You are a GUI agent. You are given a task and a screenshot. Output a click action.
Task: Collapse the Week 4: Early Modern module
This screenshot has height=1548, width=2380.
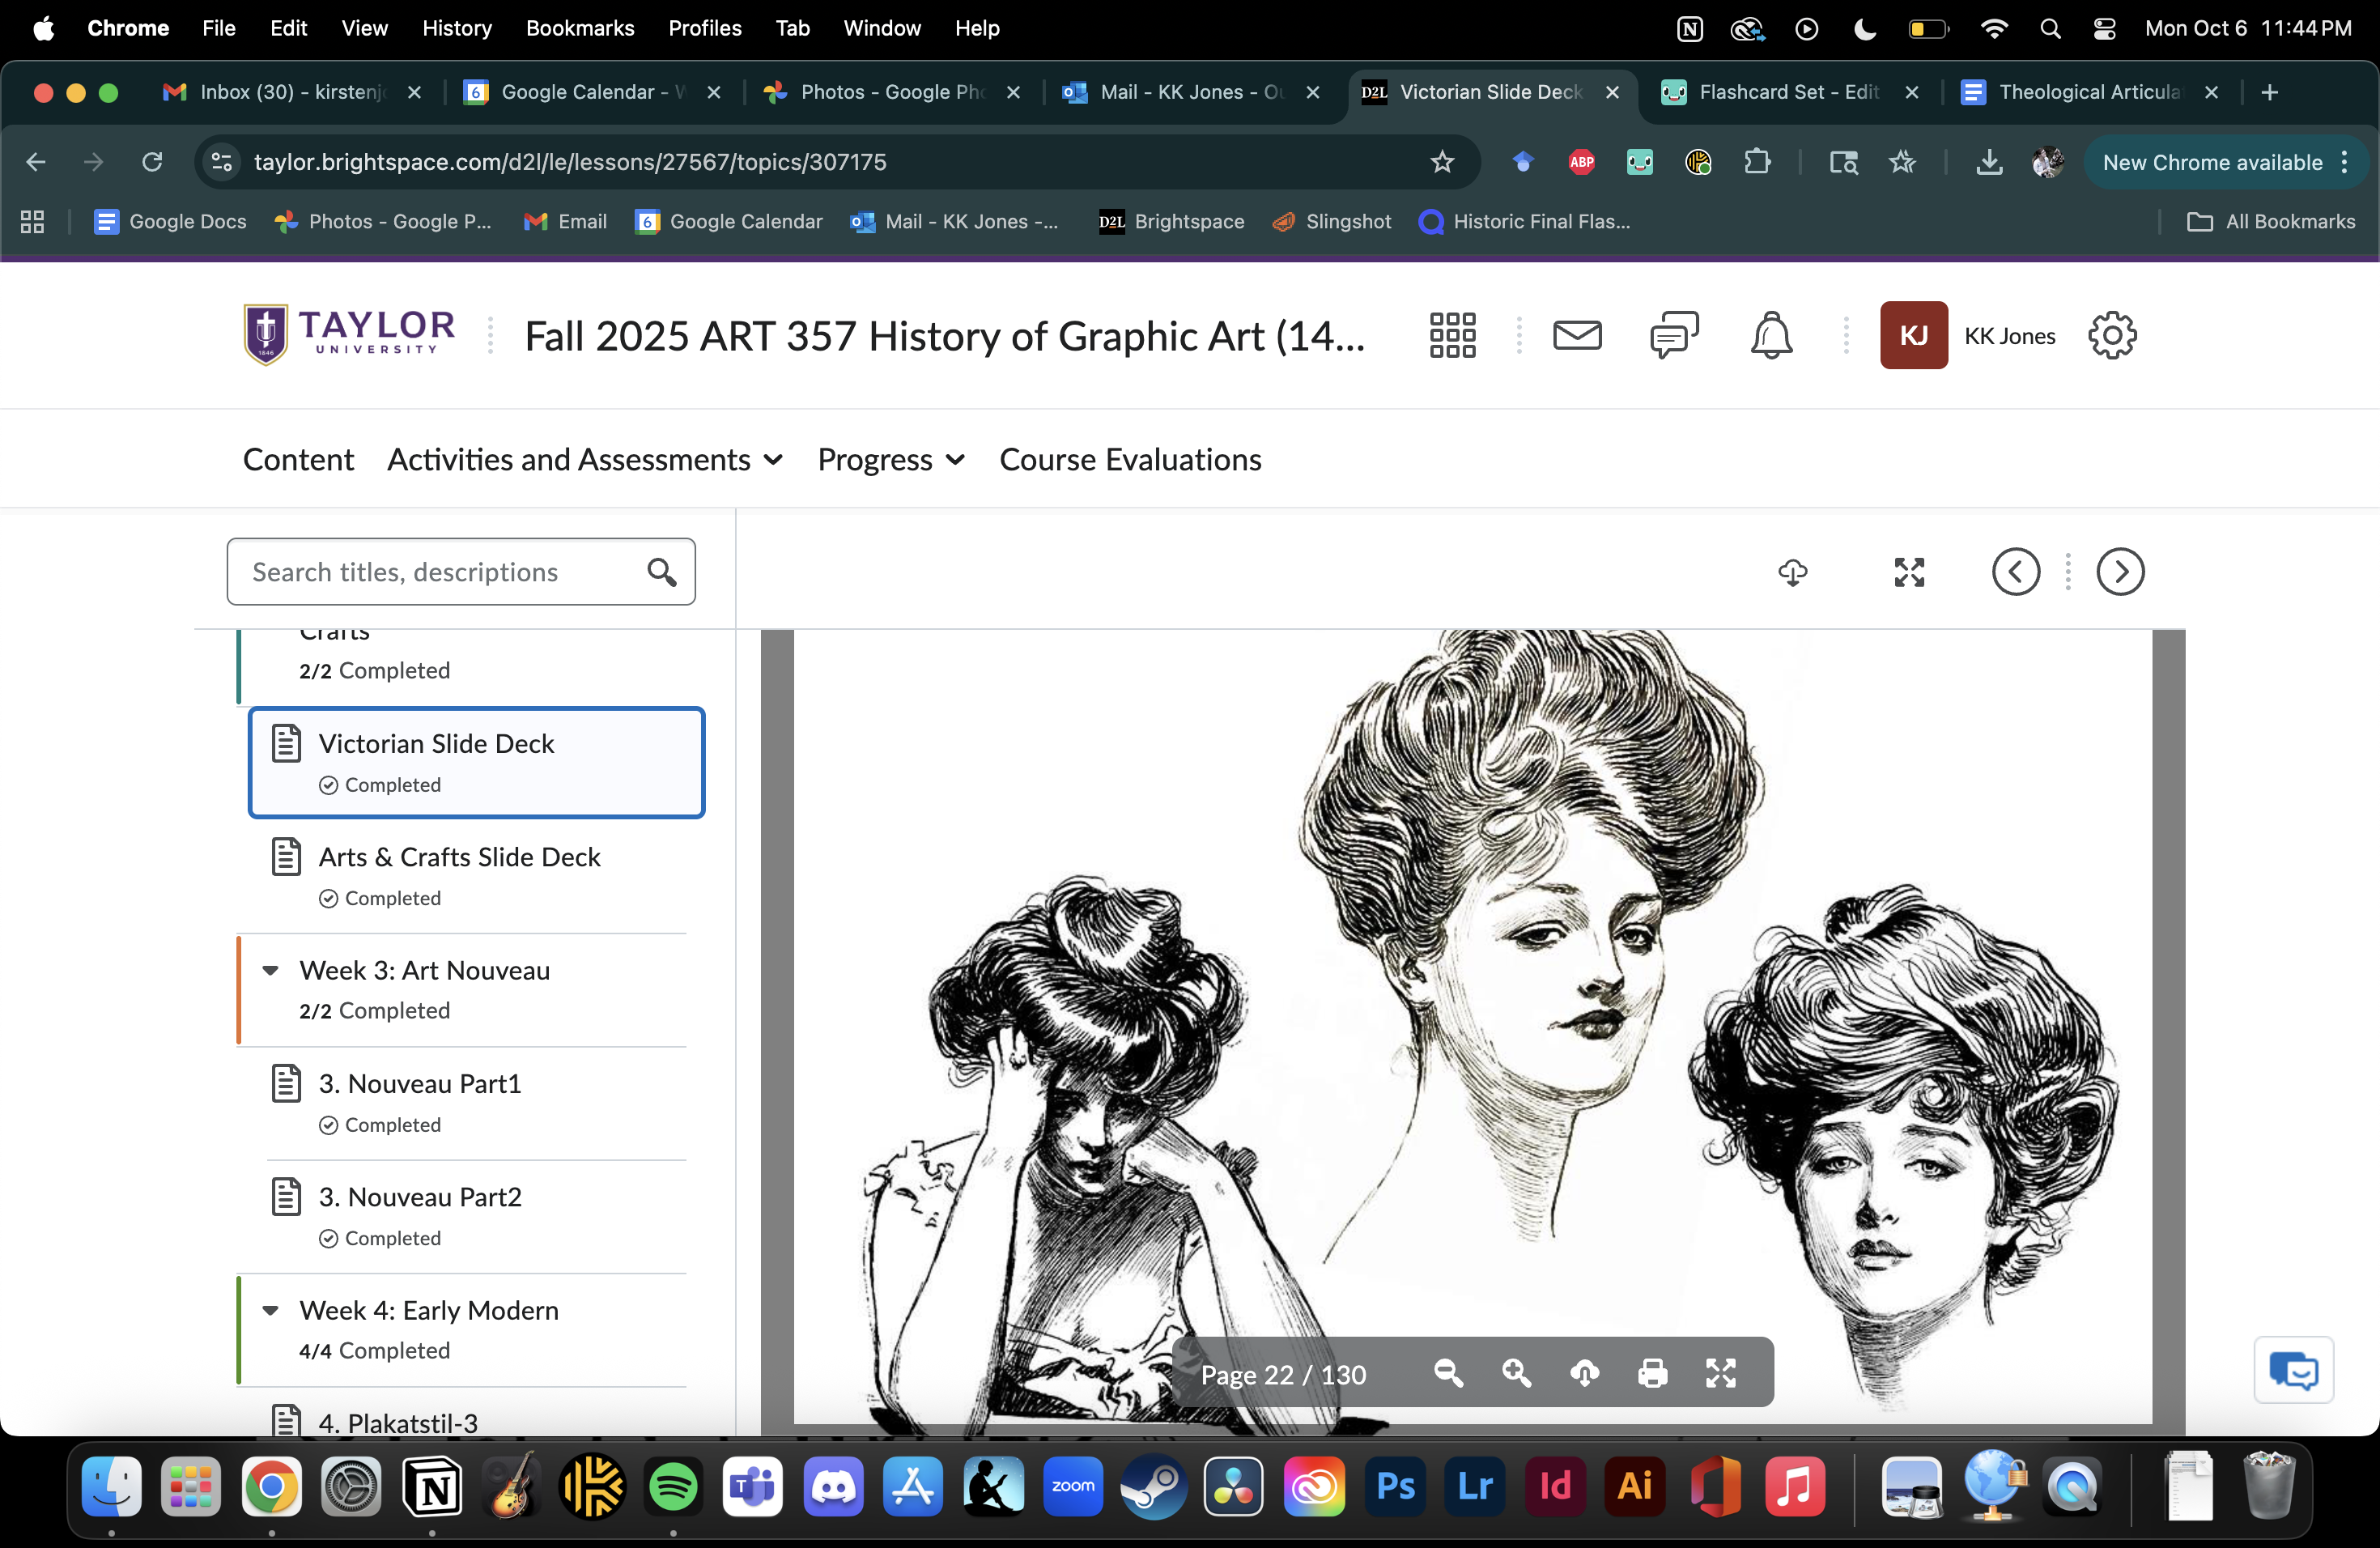click(x=270, y=1310)
